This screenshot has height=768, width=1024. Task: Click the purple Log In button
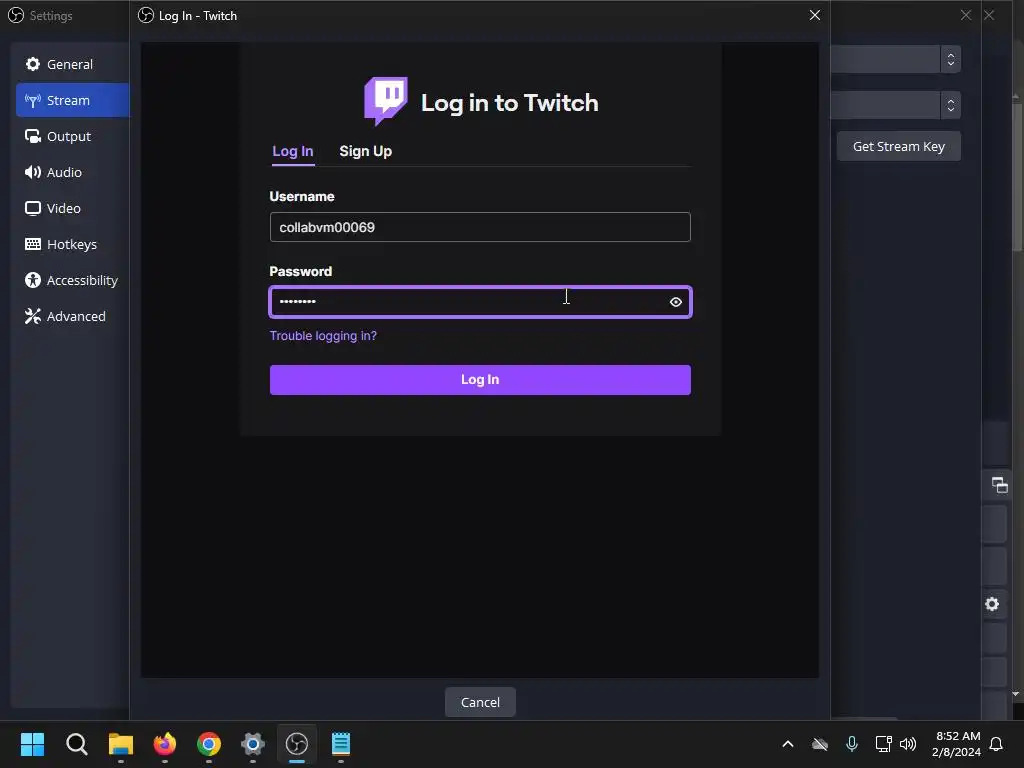480,379
